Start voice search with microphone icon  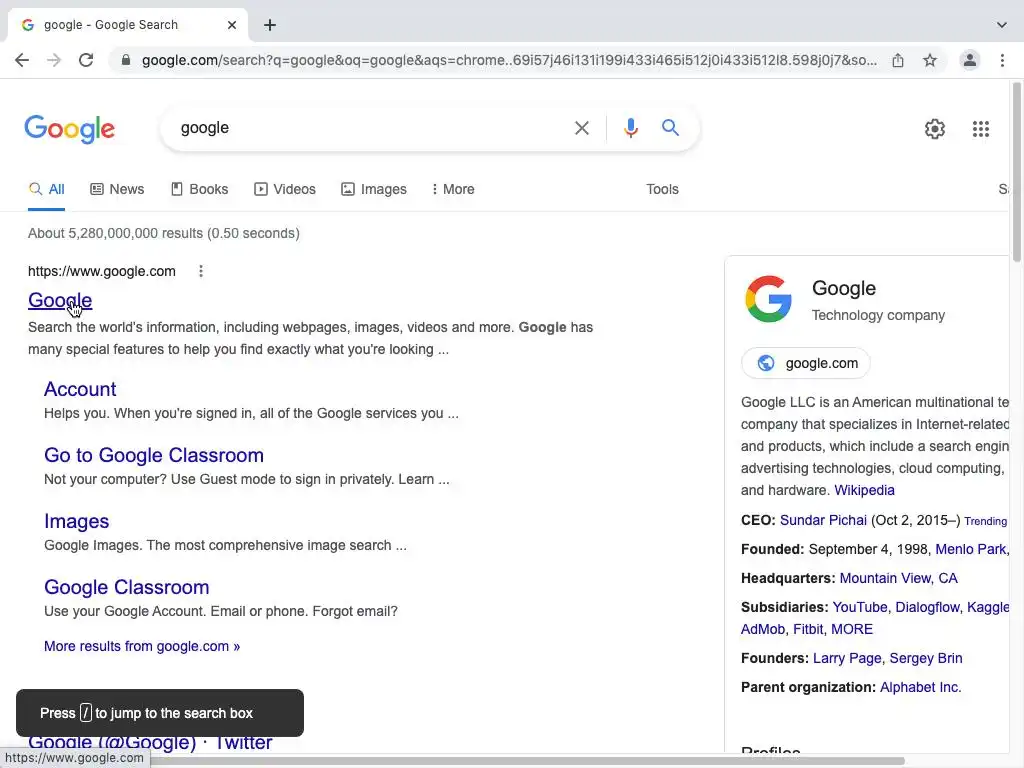[630, 128]
